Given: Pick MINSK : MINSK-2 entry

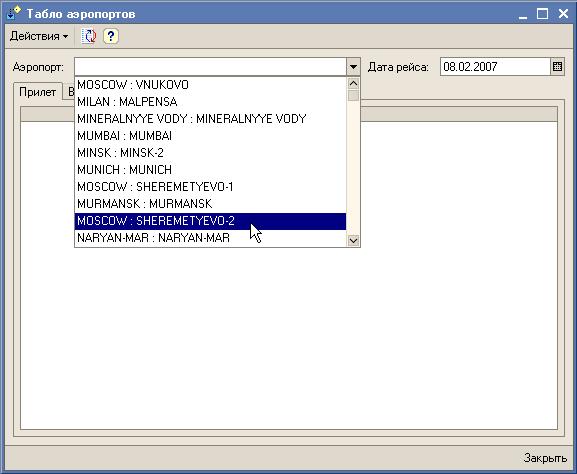Looking at the screenshot, I should pos(210,153).
